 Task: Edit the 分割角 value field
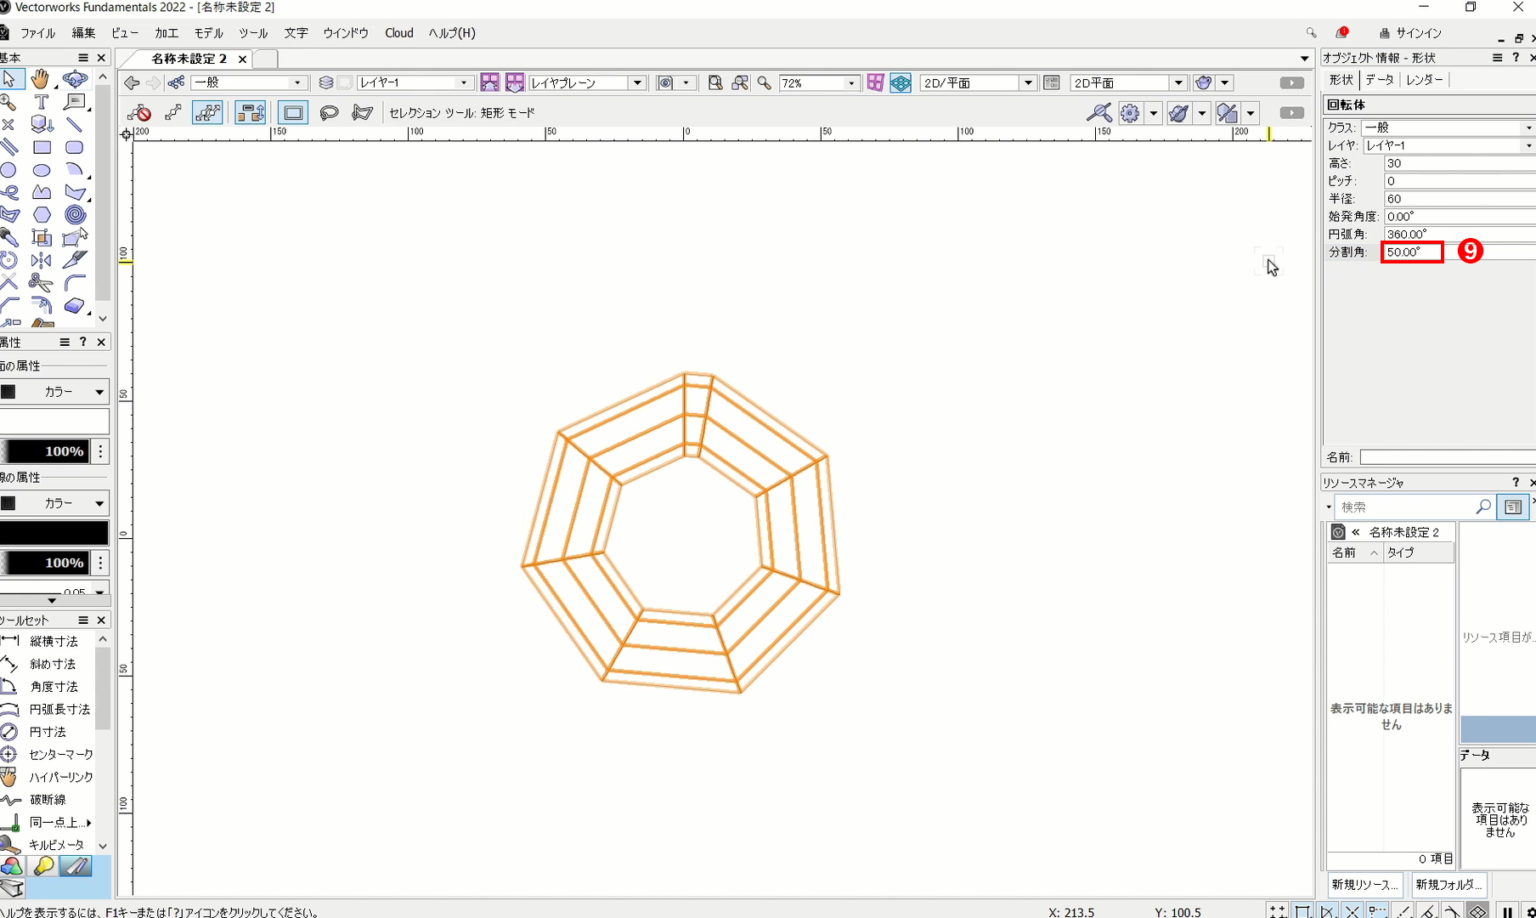pos(1411,252)
